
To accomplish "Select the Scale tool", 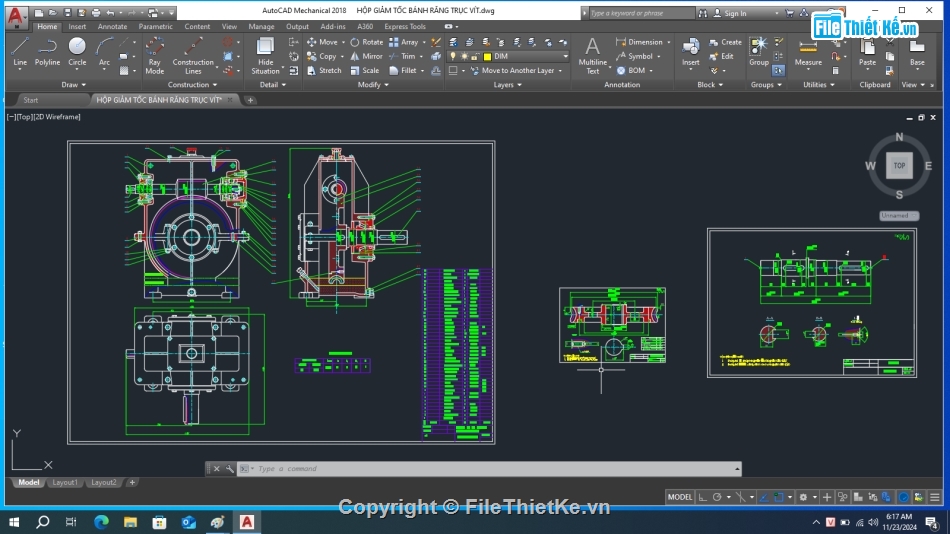I will point(365,71).
